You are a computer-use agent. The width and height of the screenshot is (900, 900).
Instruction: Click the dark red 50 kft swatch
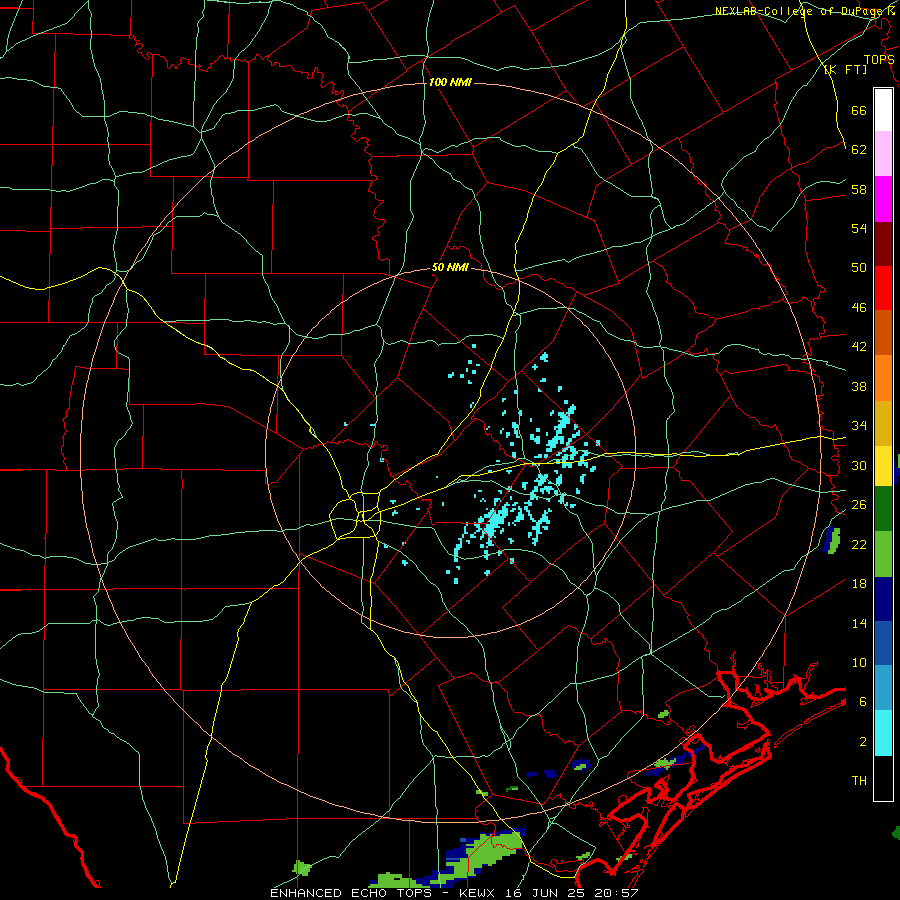[x=883, y=243]
